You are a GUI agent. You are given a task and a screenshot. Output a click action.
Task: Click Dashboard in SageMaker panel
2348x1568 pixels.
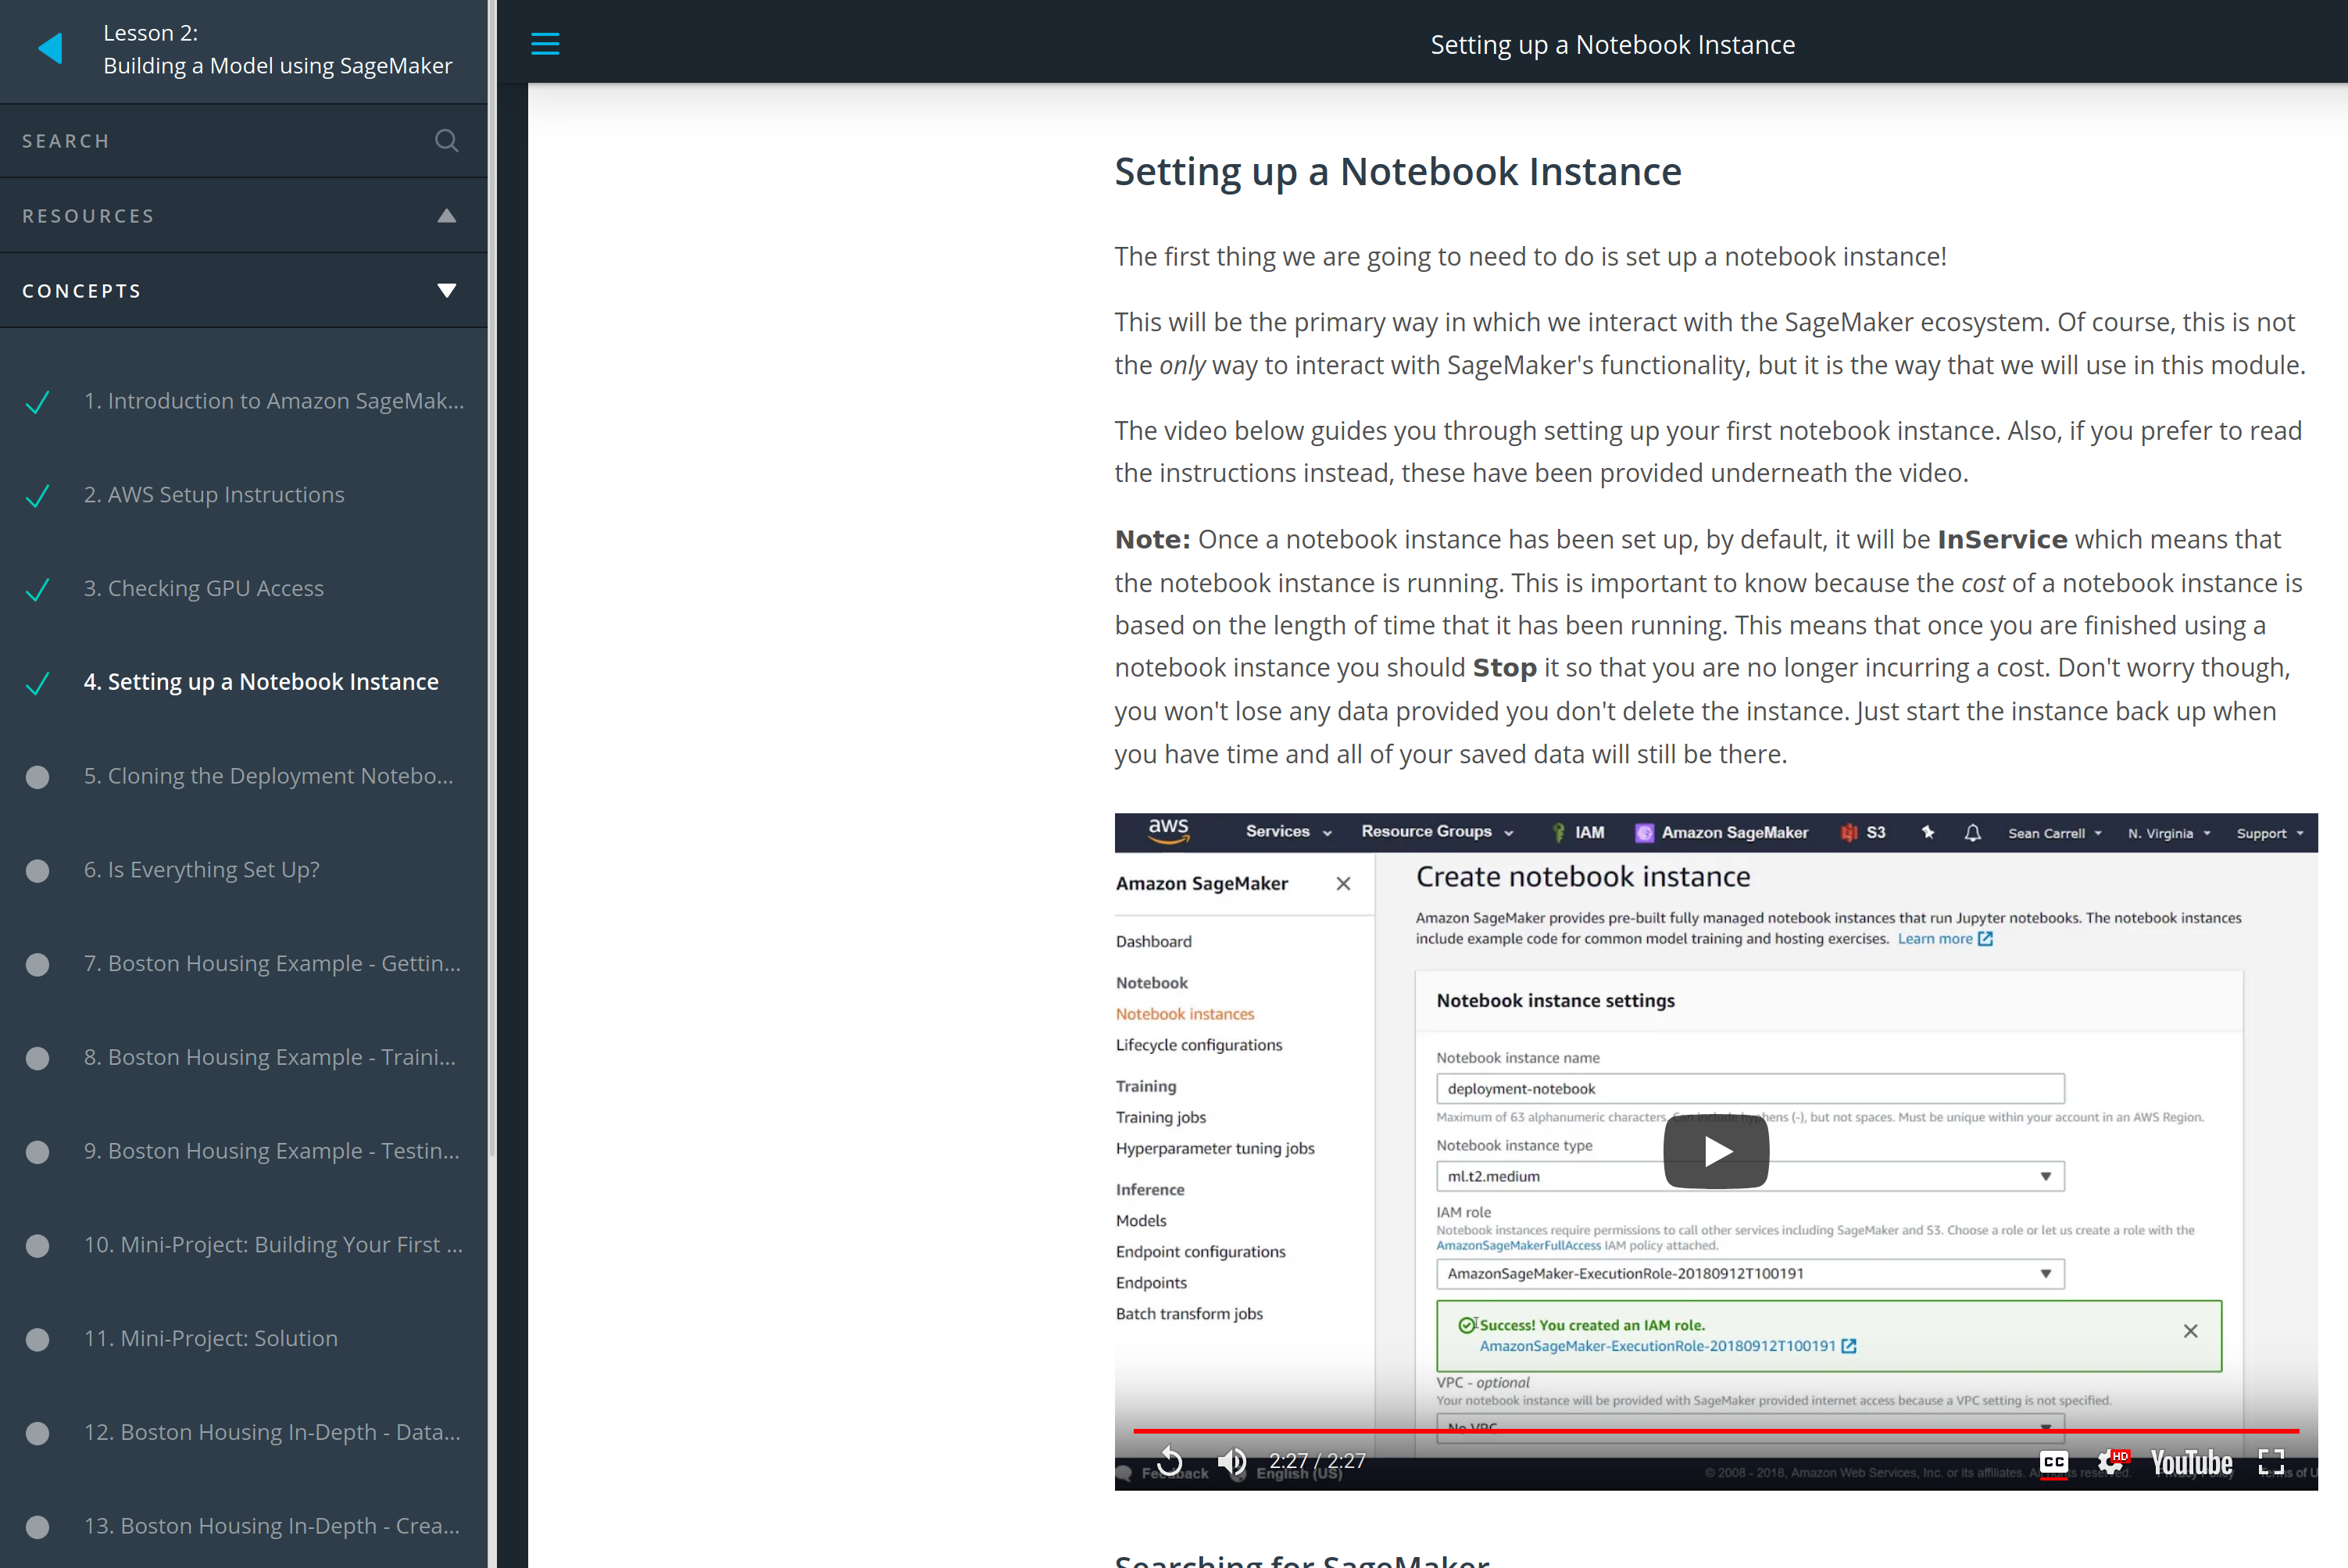coord(1153,941)
